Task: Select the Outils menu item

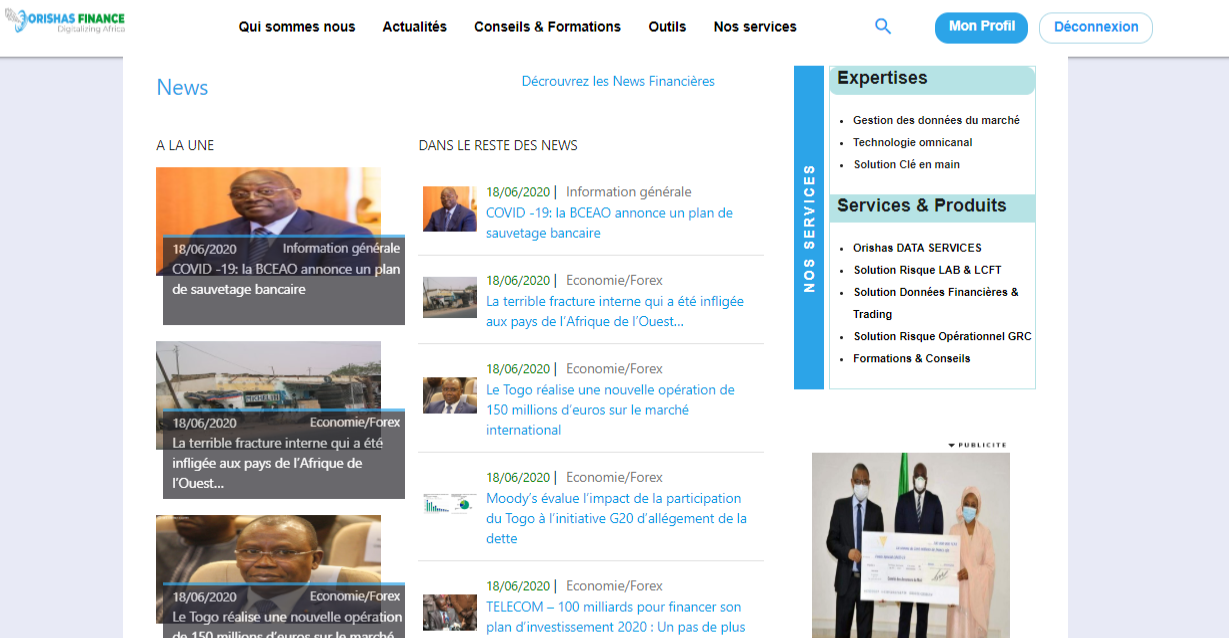Action: [x=667, y=27]
